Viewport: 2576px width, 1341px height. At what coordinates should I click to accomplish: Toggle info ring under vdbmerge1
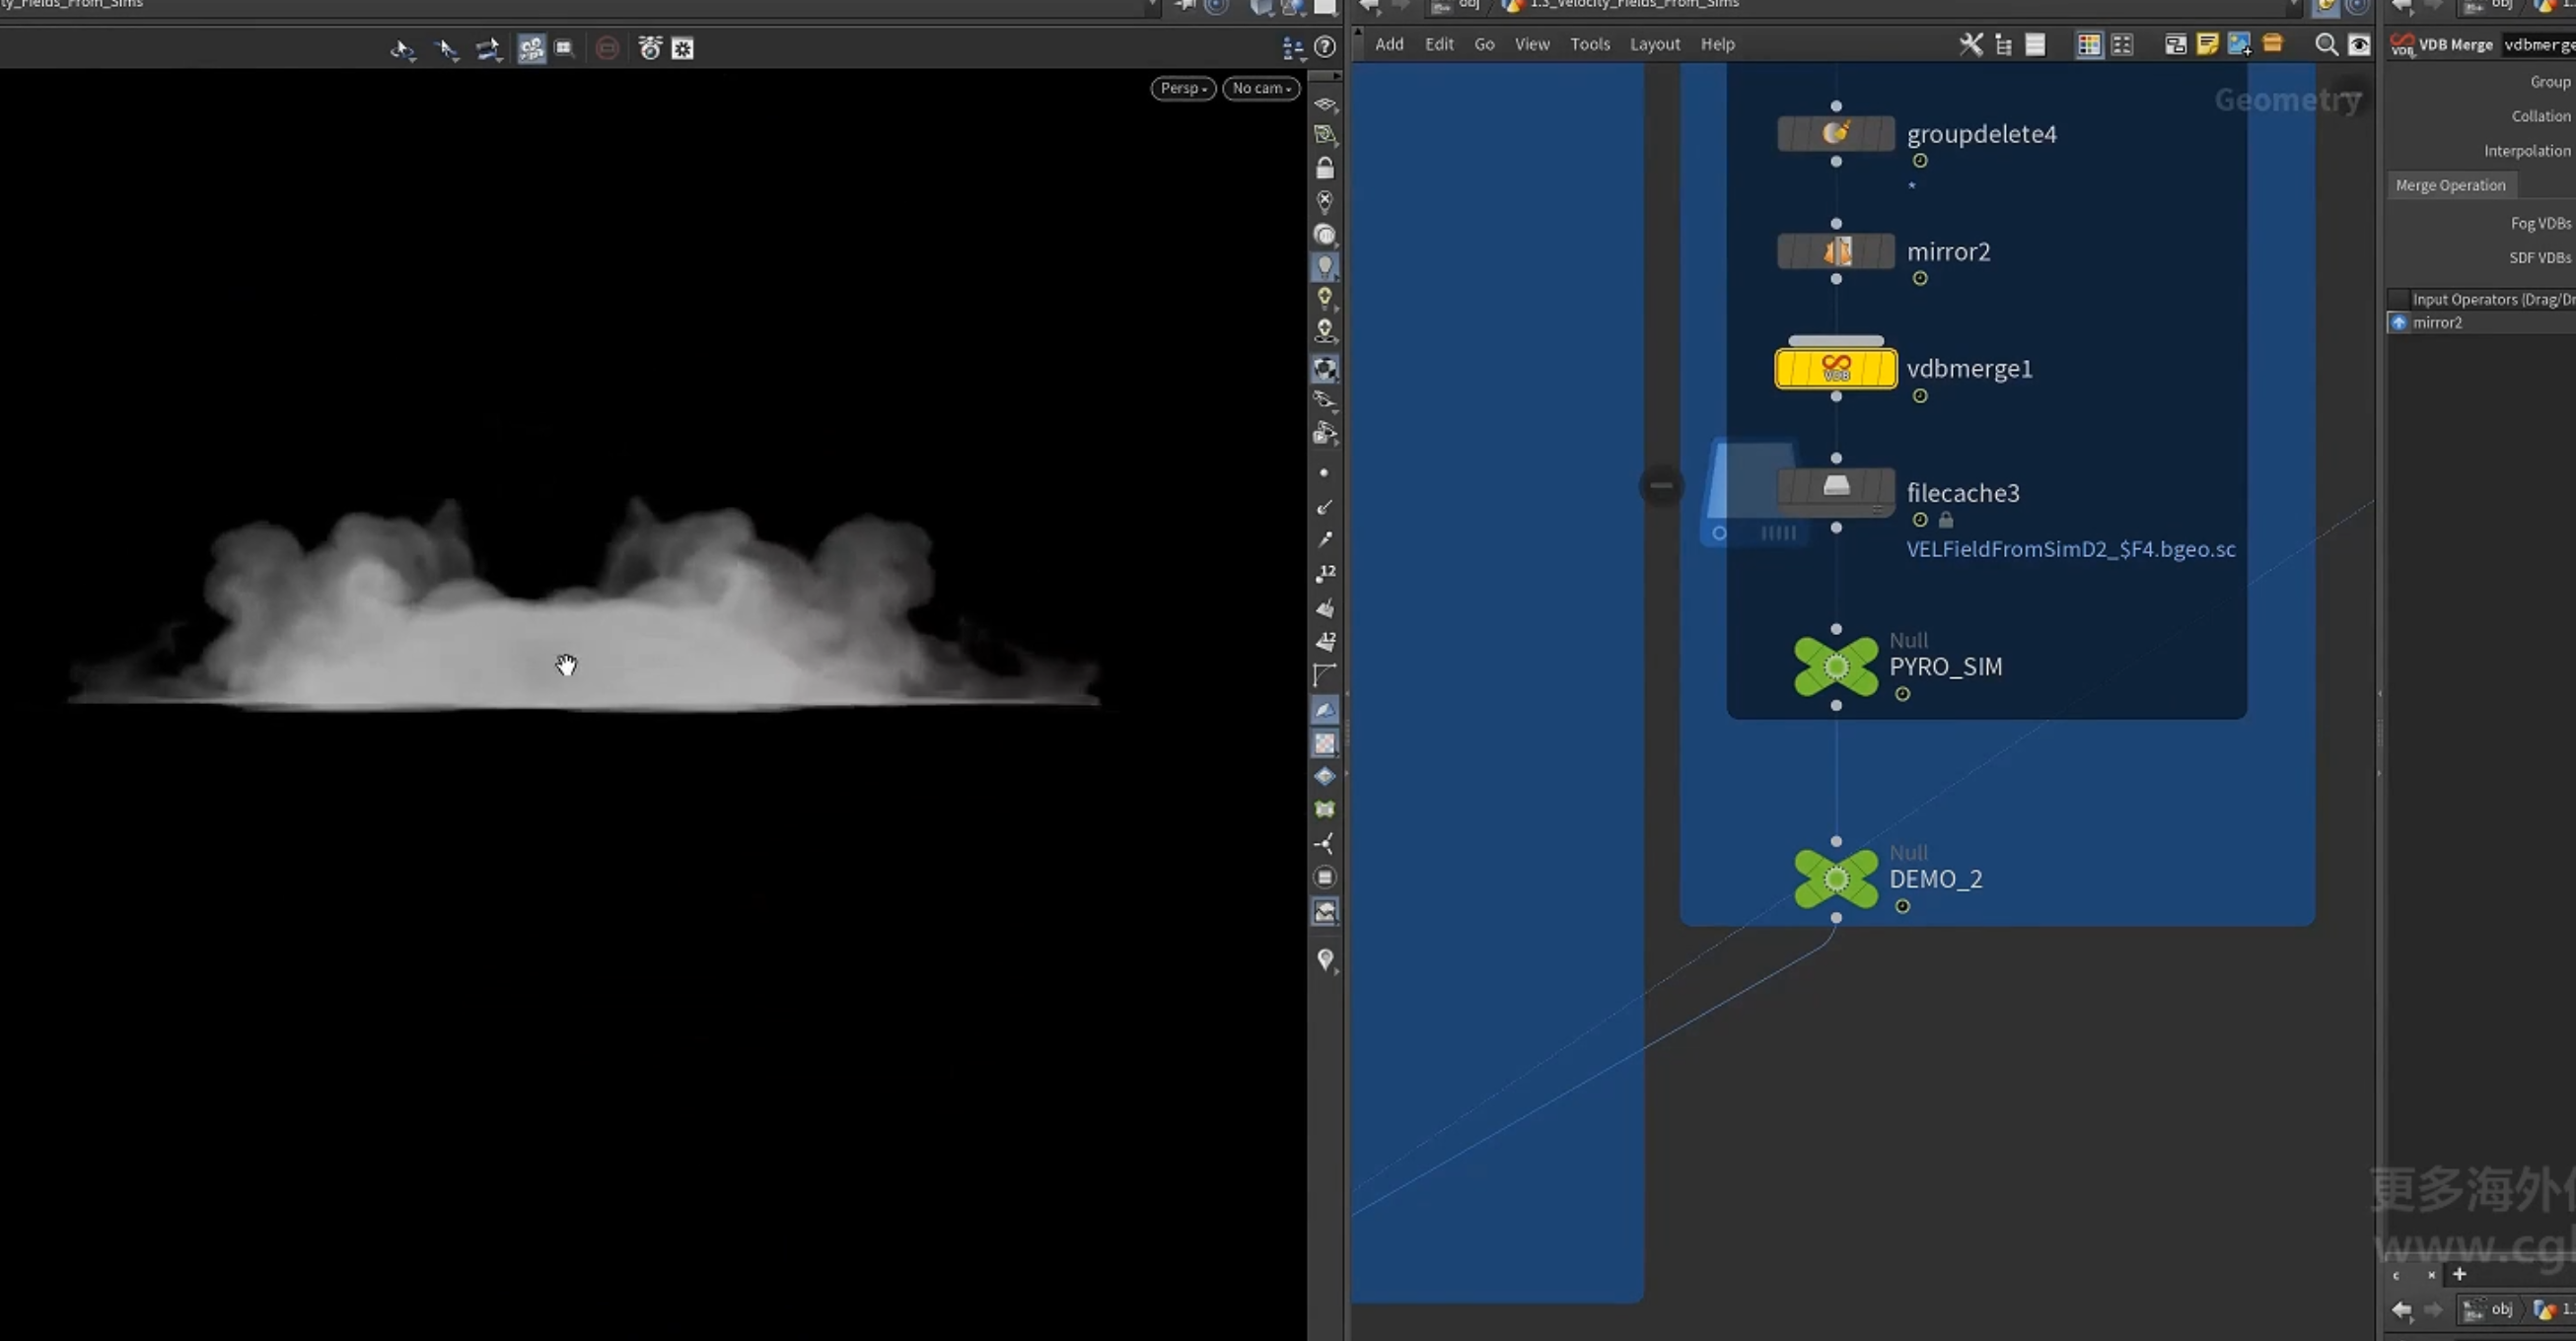[x=1920, y=396]
